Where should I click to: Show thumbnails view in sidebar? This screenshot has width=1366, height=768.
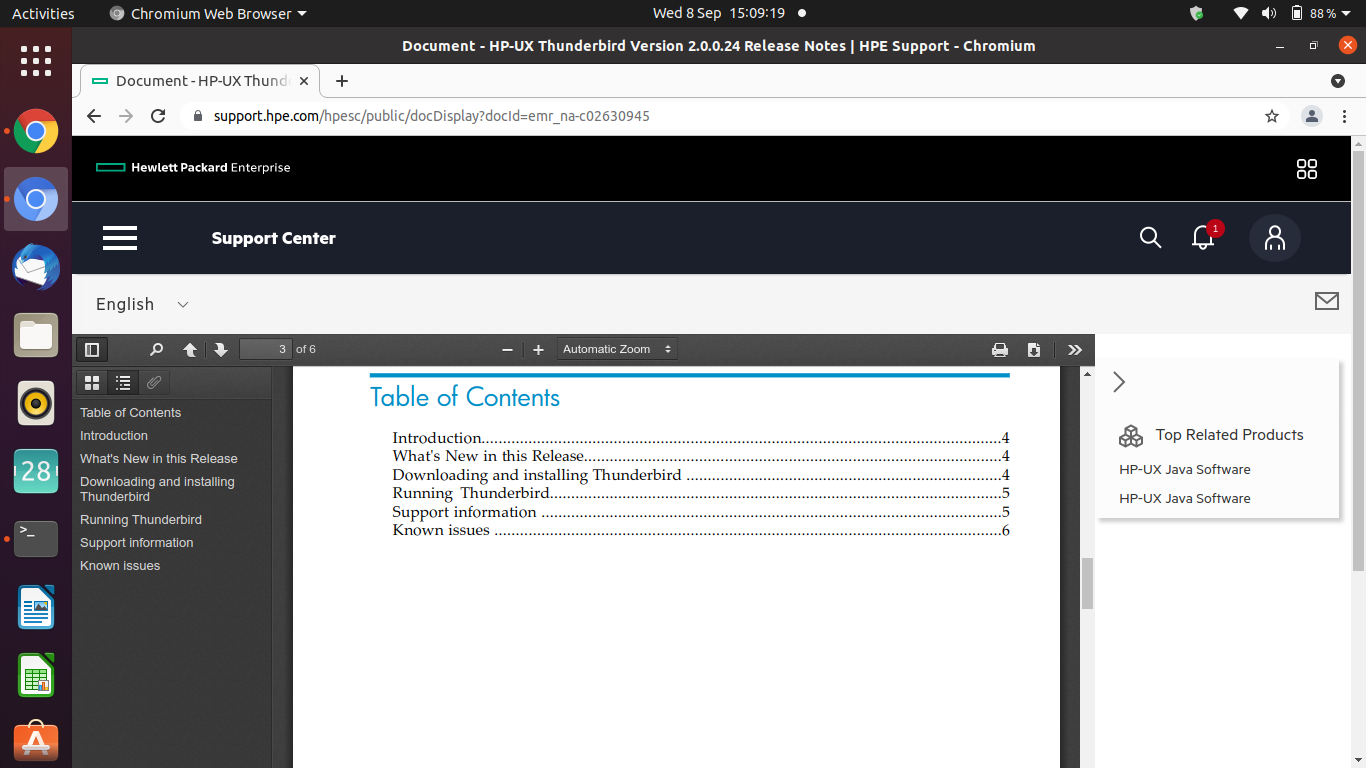click(92, 382)
